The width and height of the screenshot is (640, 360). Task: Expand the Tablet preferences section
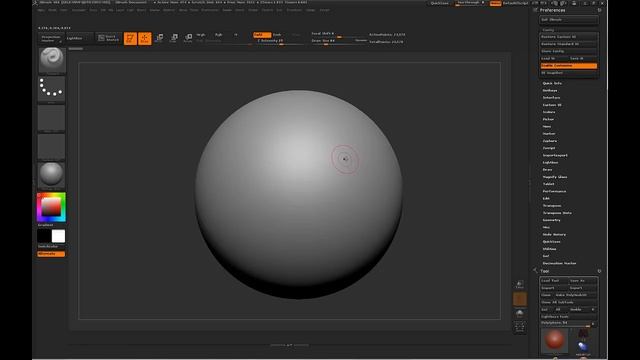[x=549, y=184]
